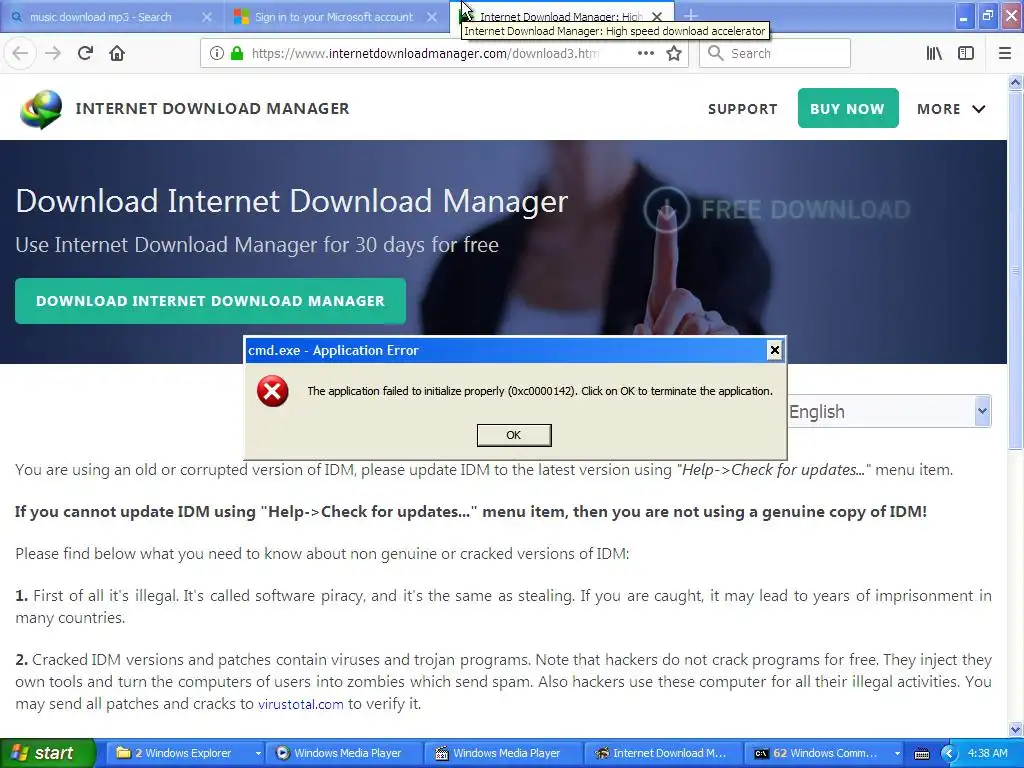Open 2 Windows Explorer taskbar group
The height and width of the screenshot is (768, 1024).
(178, 753)
